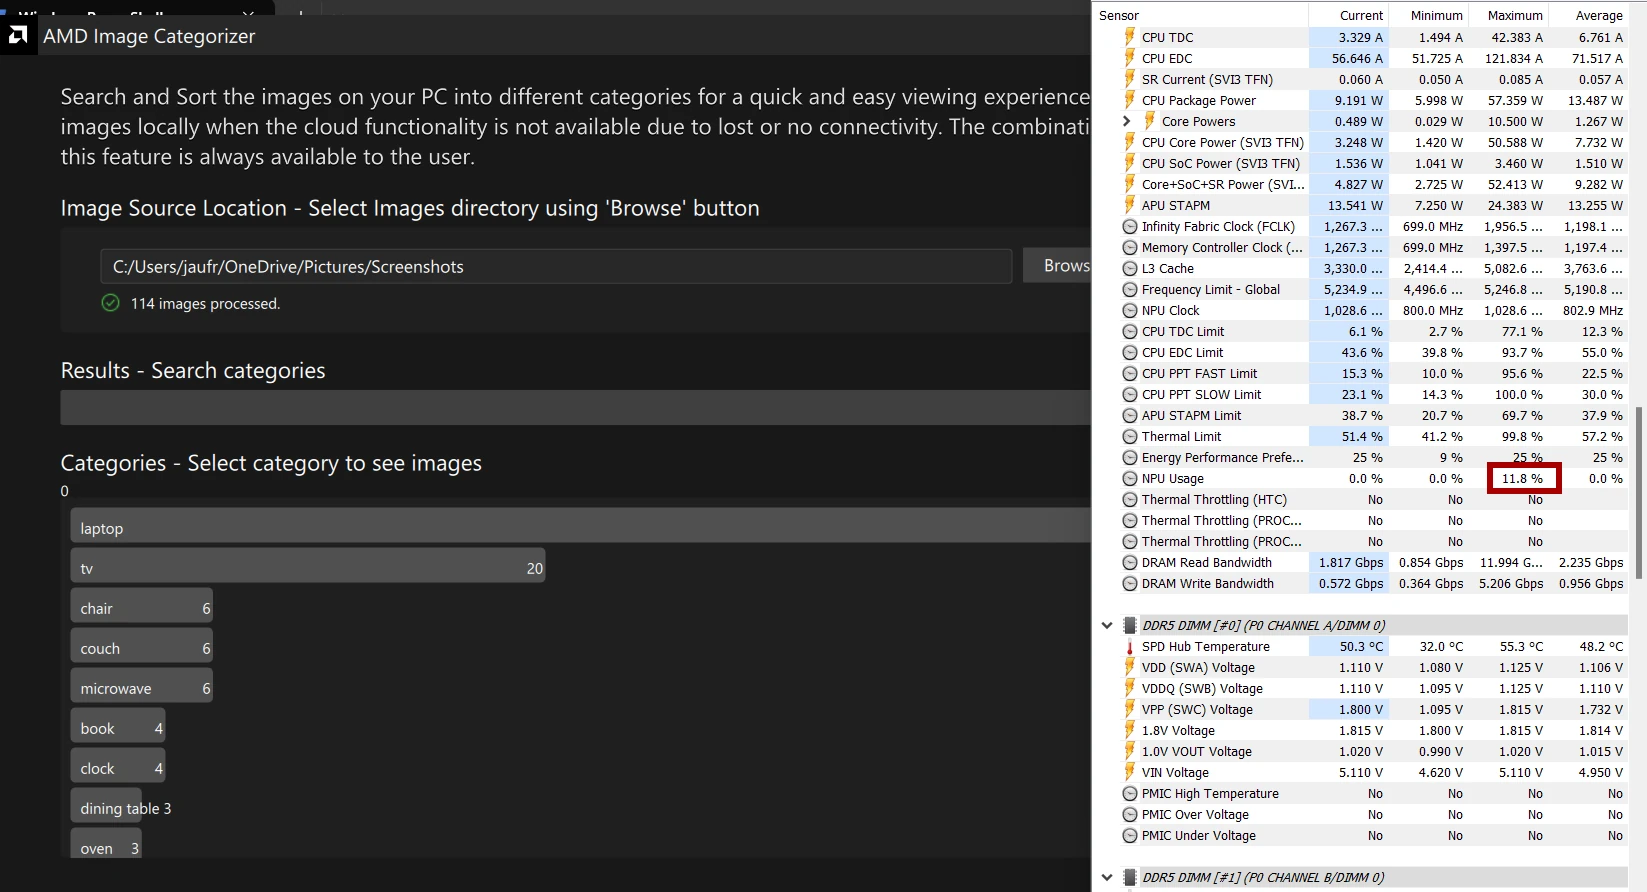Click the Browse button
This screenshot has height=892, width=1647.
pyautogui.click(x=1057, y=266)
